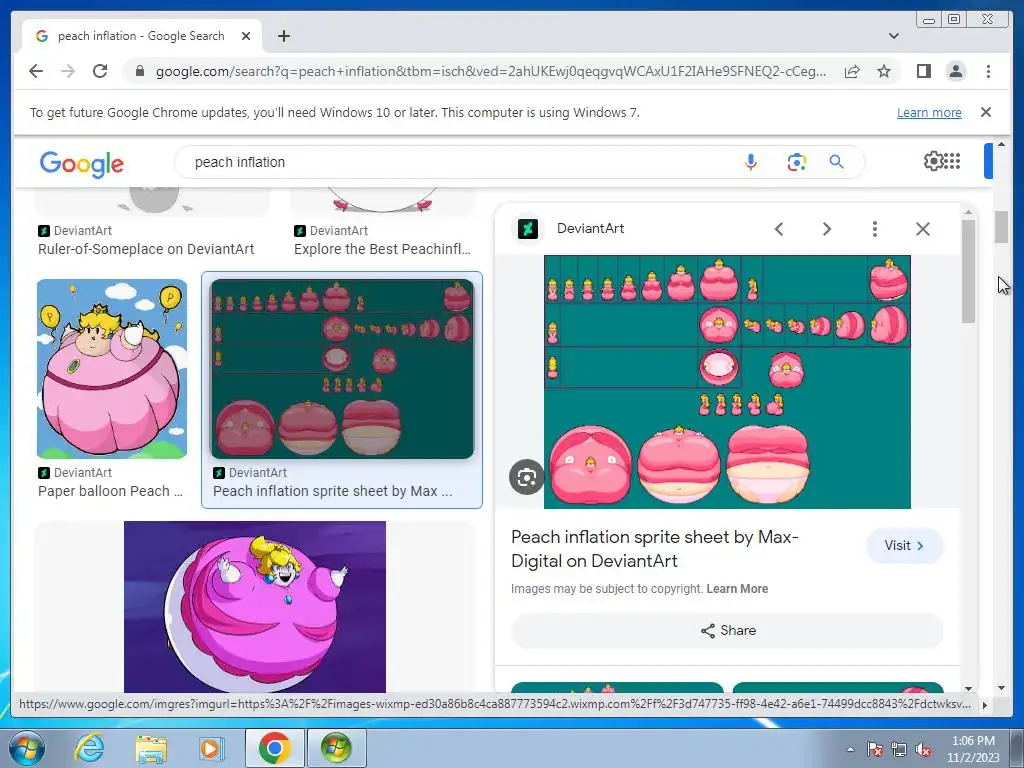Screen dimensions: 1024x768
Task: Close the image preview panel
Action: [x=923, y=229]
